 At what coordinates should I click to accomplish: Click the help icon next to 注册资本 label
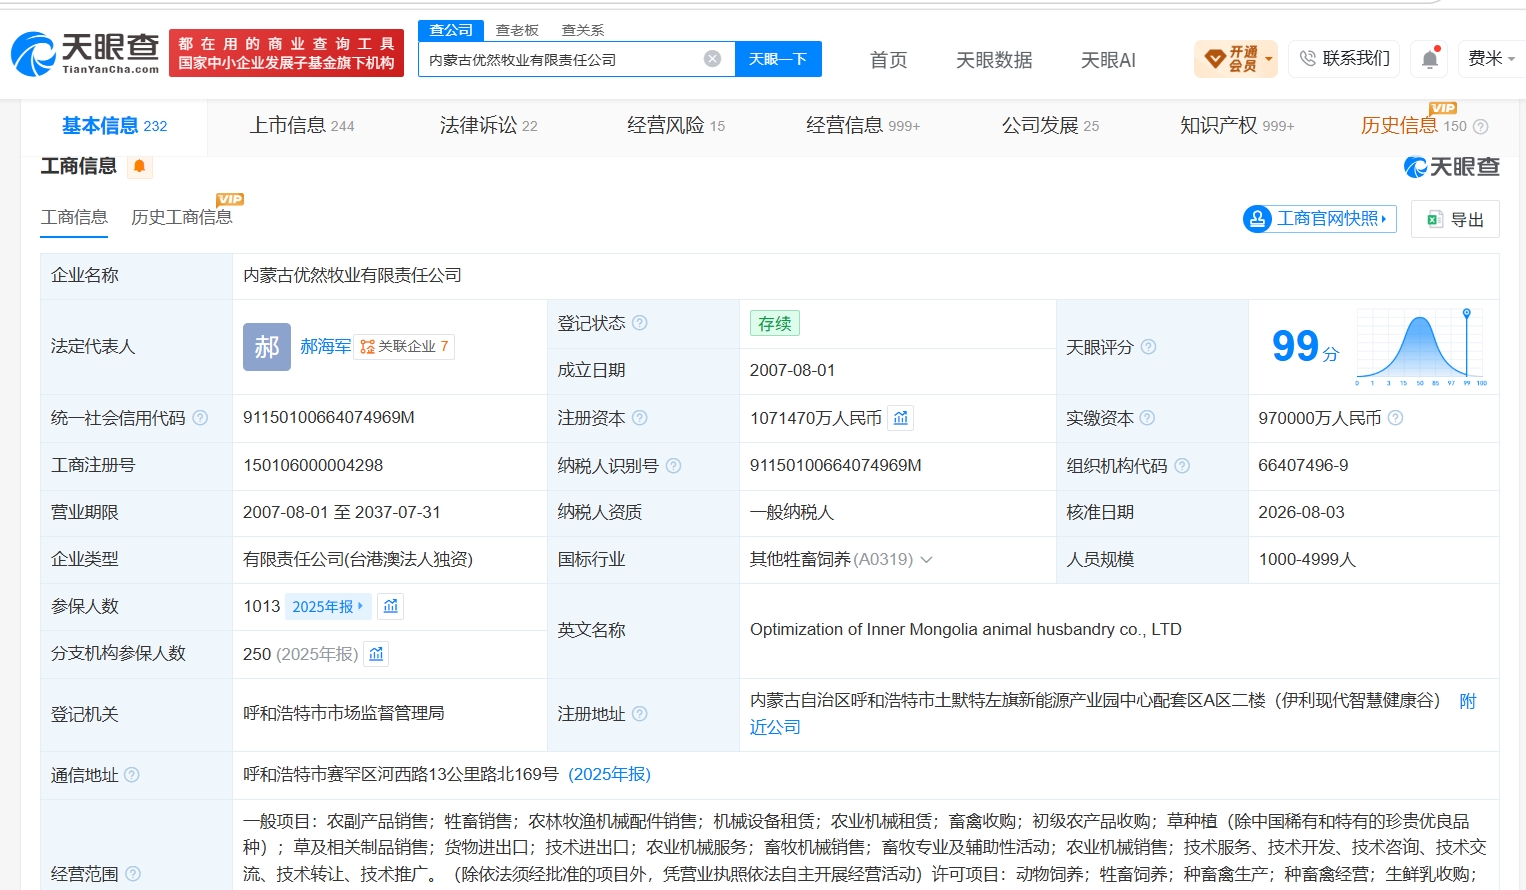pyautogui.click(x=640, y=418)
